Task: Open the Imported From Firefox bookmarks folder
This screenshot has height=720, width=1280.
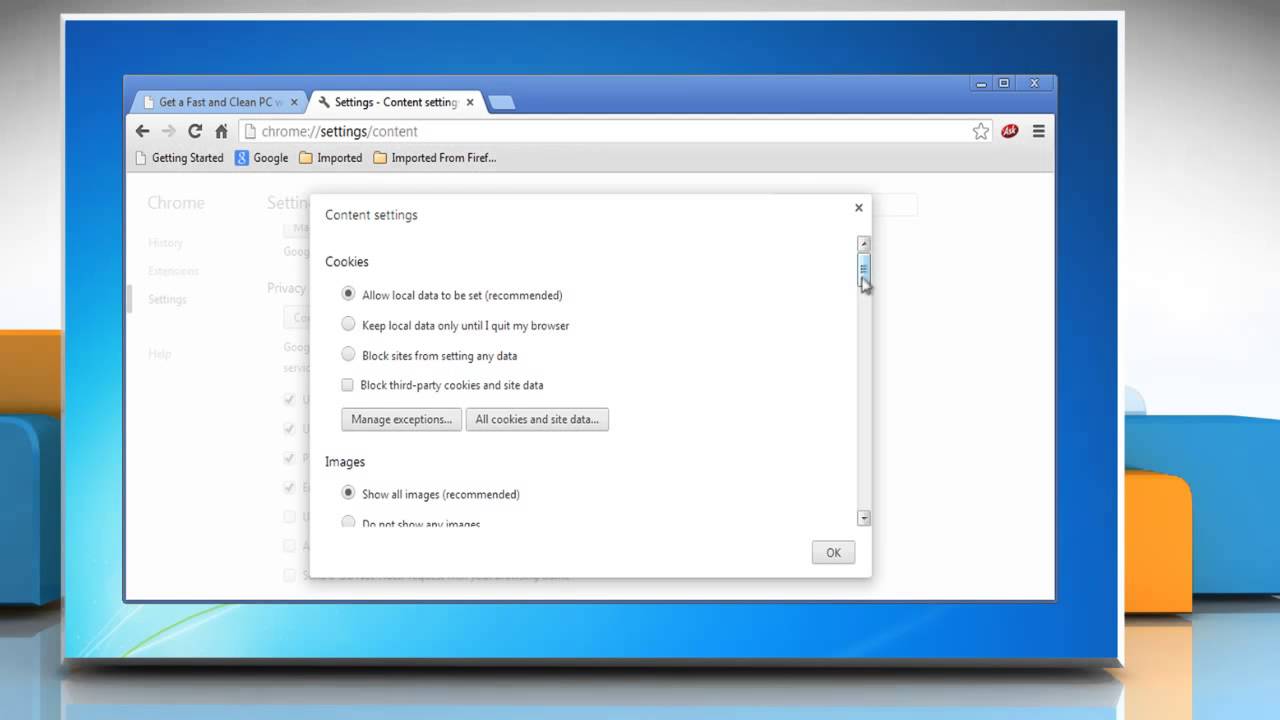Action: 435,158
